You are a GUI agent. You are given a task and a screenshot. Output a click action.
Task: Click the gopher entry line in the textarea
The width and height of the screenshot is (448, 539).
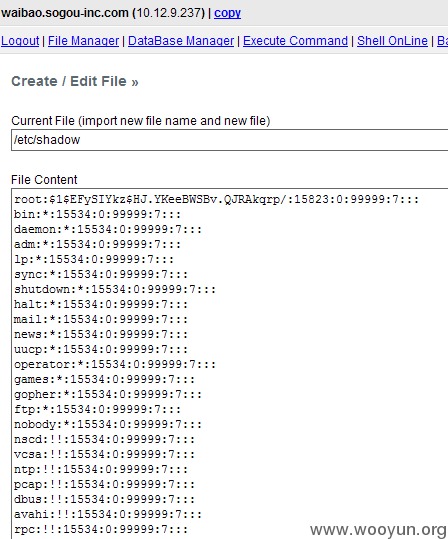(108, 394)
